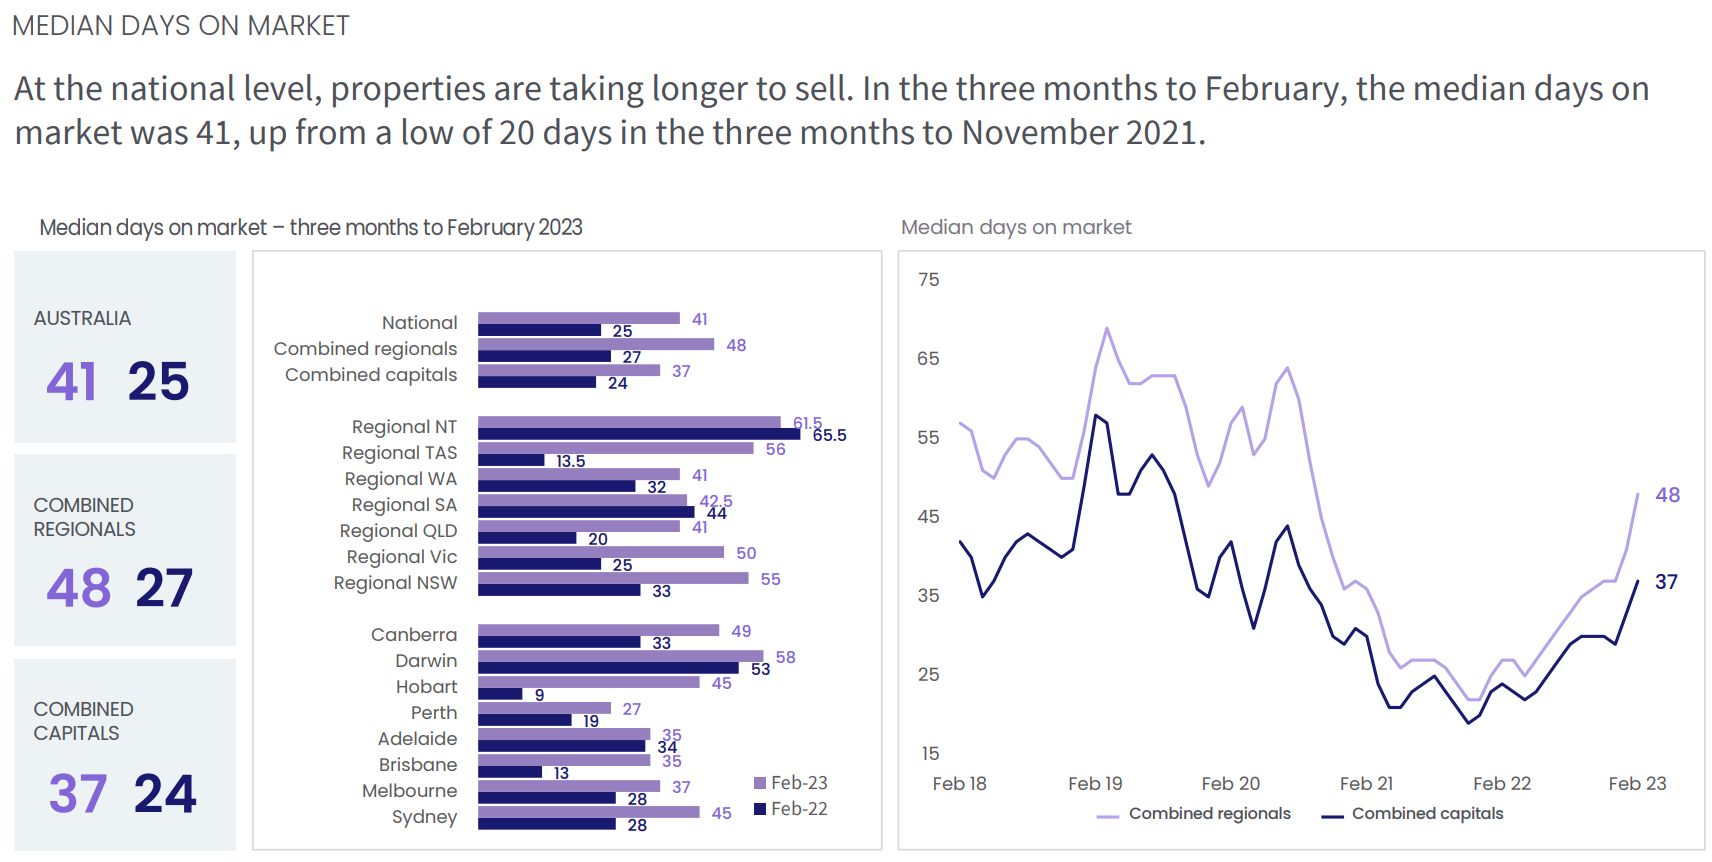
Task: Click the MEDIAN DAYS ON MARKET heading
Action: tap(181, 26)
